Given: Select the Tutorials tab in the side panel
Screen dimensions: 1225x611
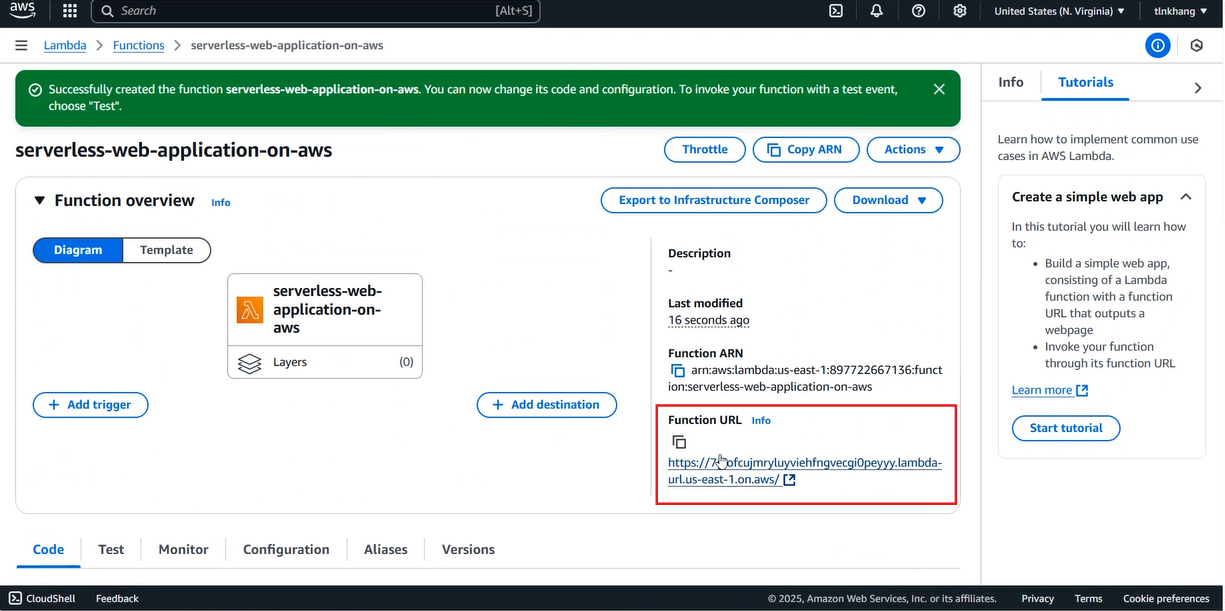Looking at the screenshot, I should coord(1086,83).
